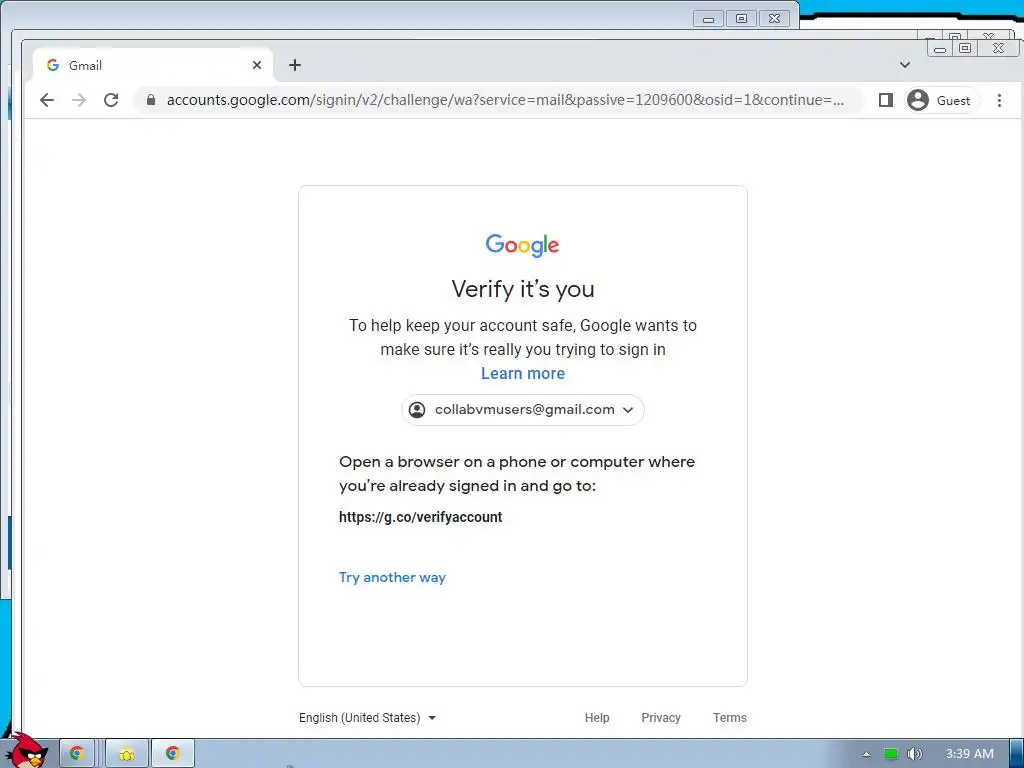View site info via the padlock icon

pyautogui.click(x=151, y=100)
